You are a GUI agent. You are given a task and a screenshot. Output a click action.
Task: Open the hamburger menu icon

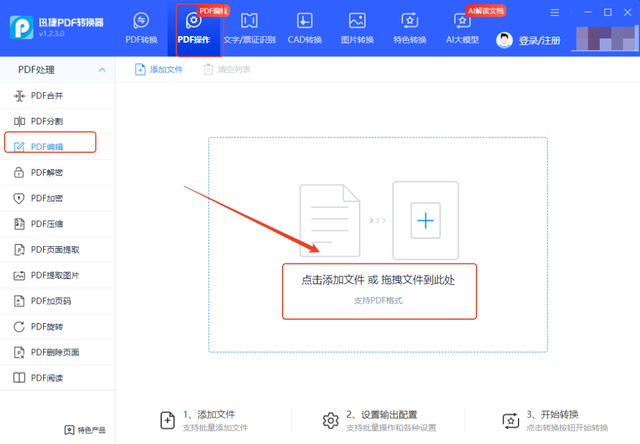(554, 13)
